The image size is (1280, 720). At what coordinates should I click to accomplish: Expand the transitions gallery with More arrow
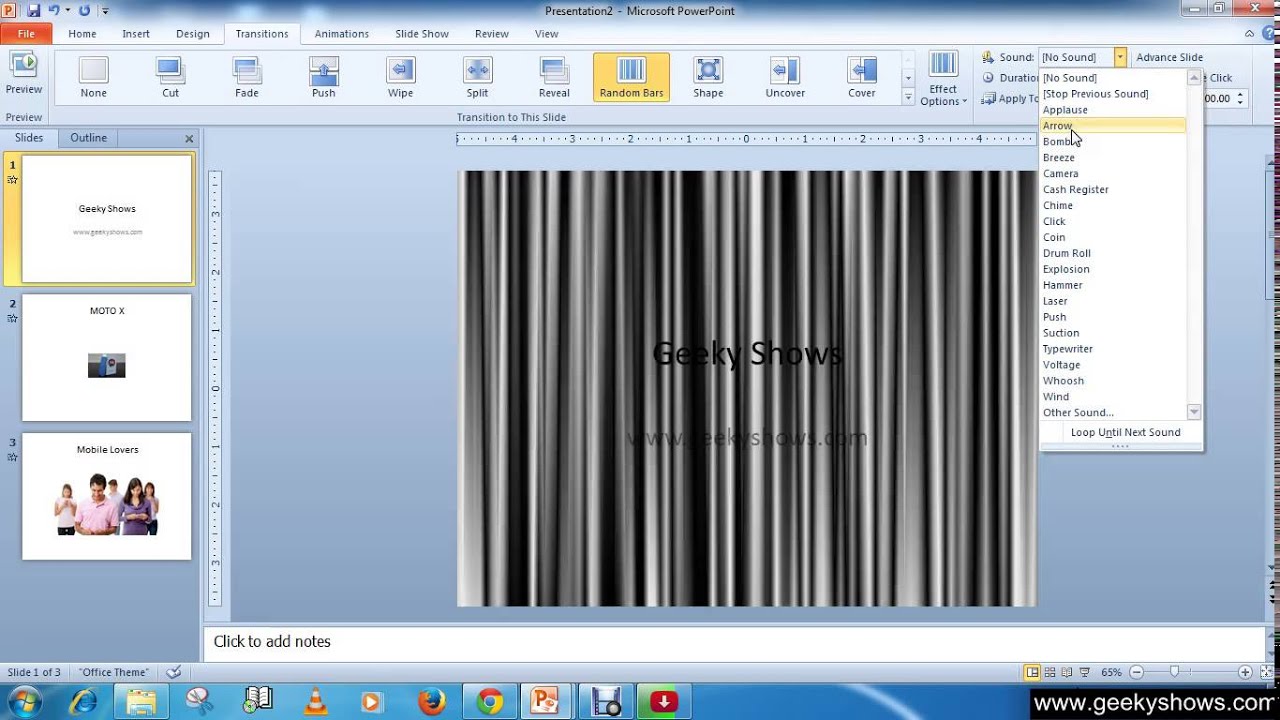(909, 97)
